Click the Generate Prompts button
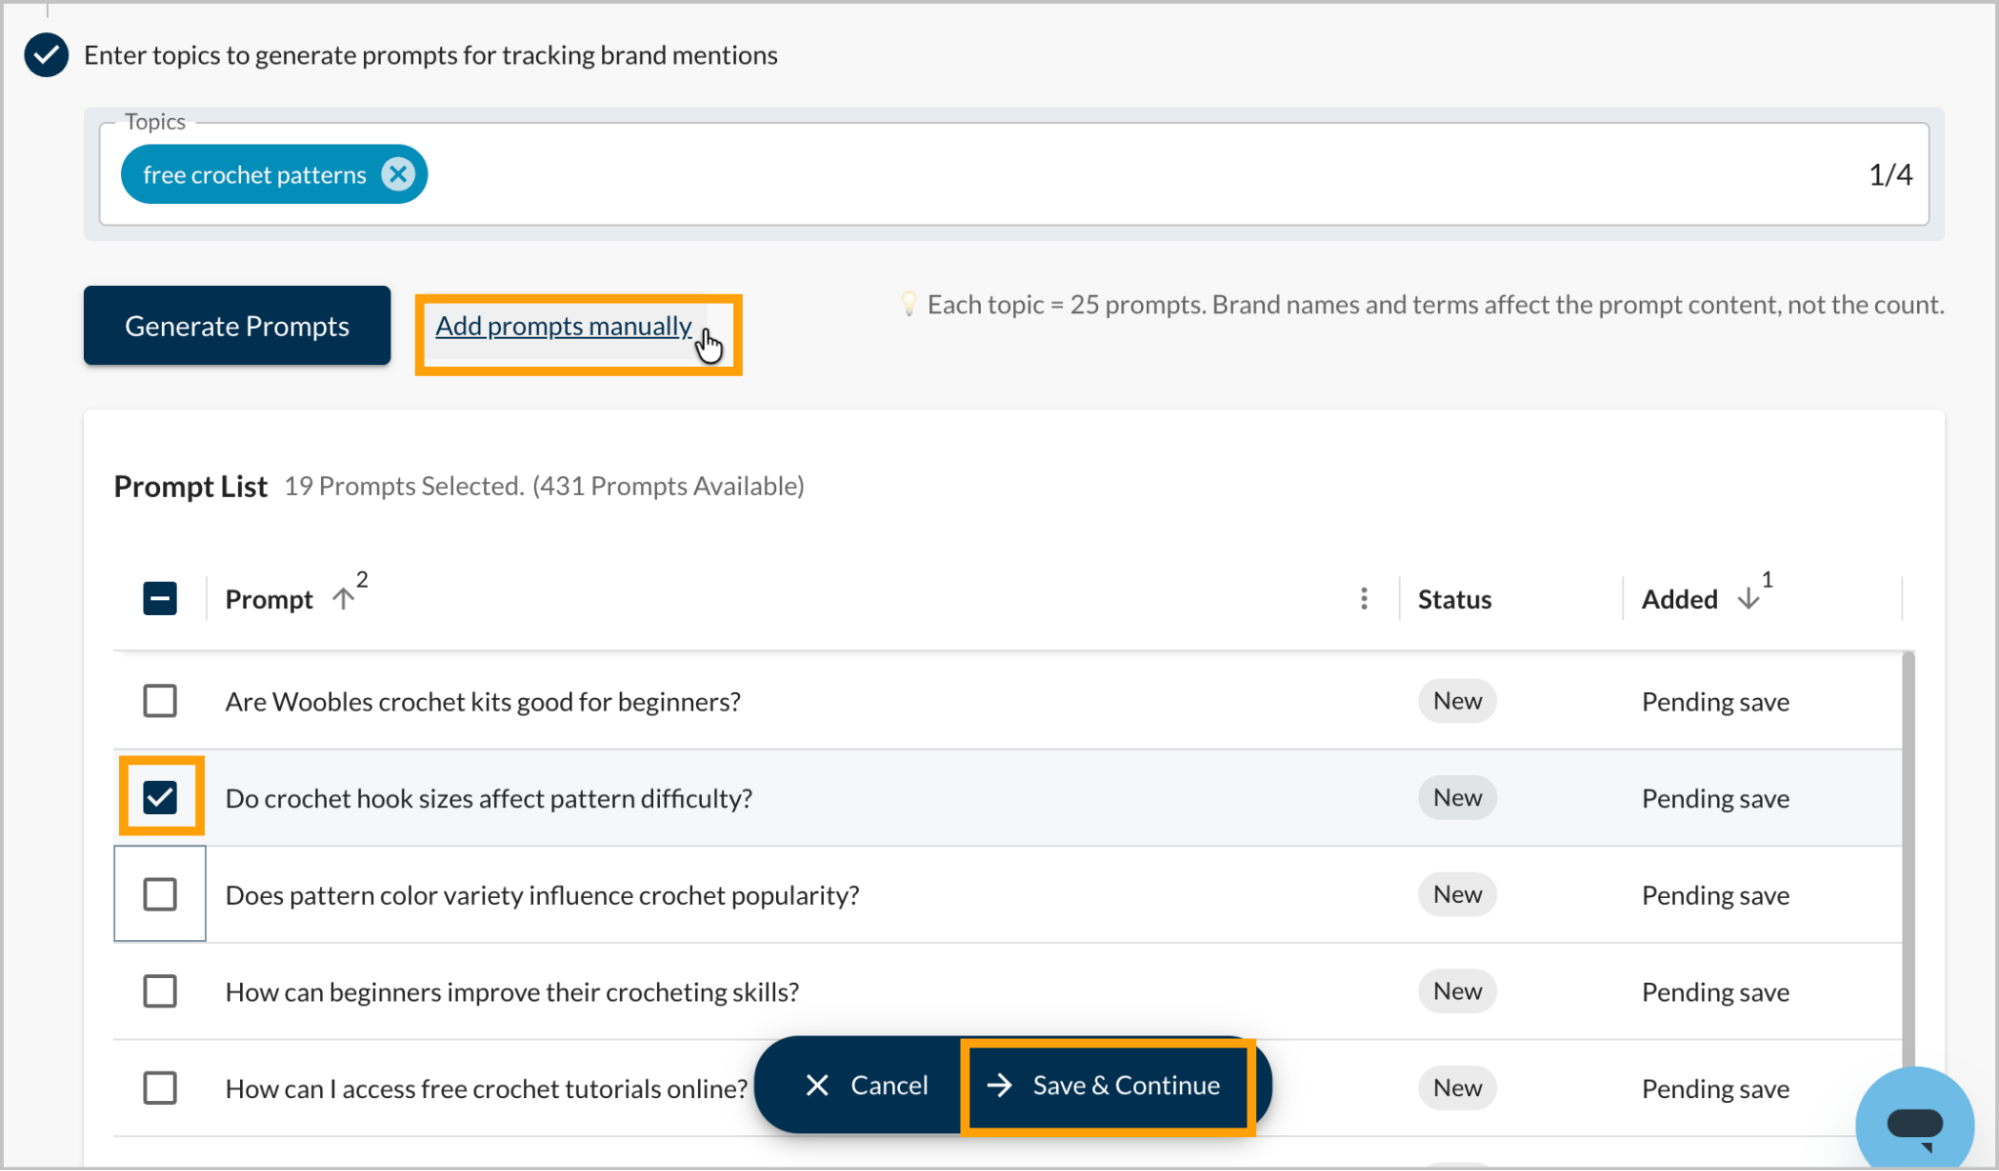The height and width of the screenshot is (1171, 1999). tap(237, 326)
